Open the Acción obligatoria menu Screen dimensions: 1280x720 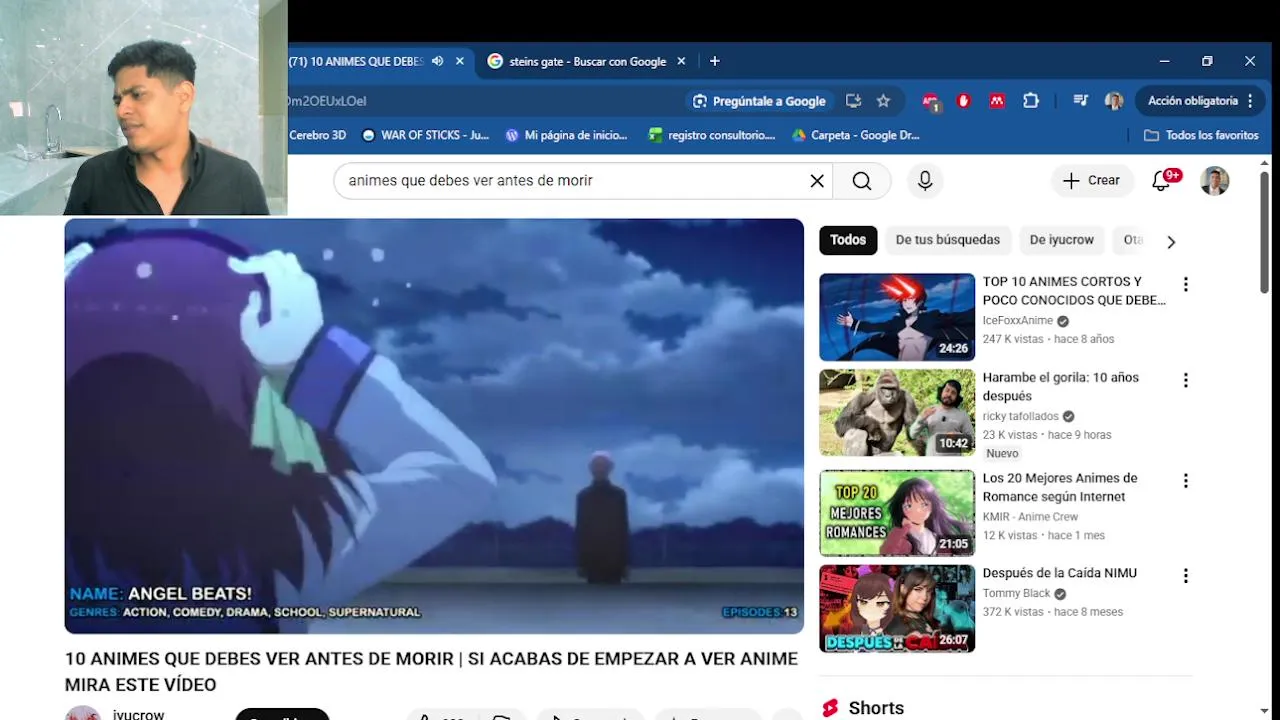tap(1200, 101)
